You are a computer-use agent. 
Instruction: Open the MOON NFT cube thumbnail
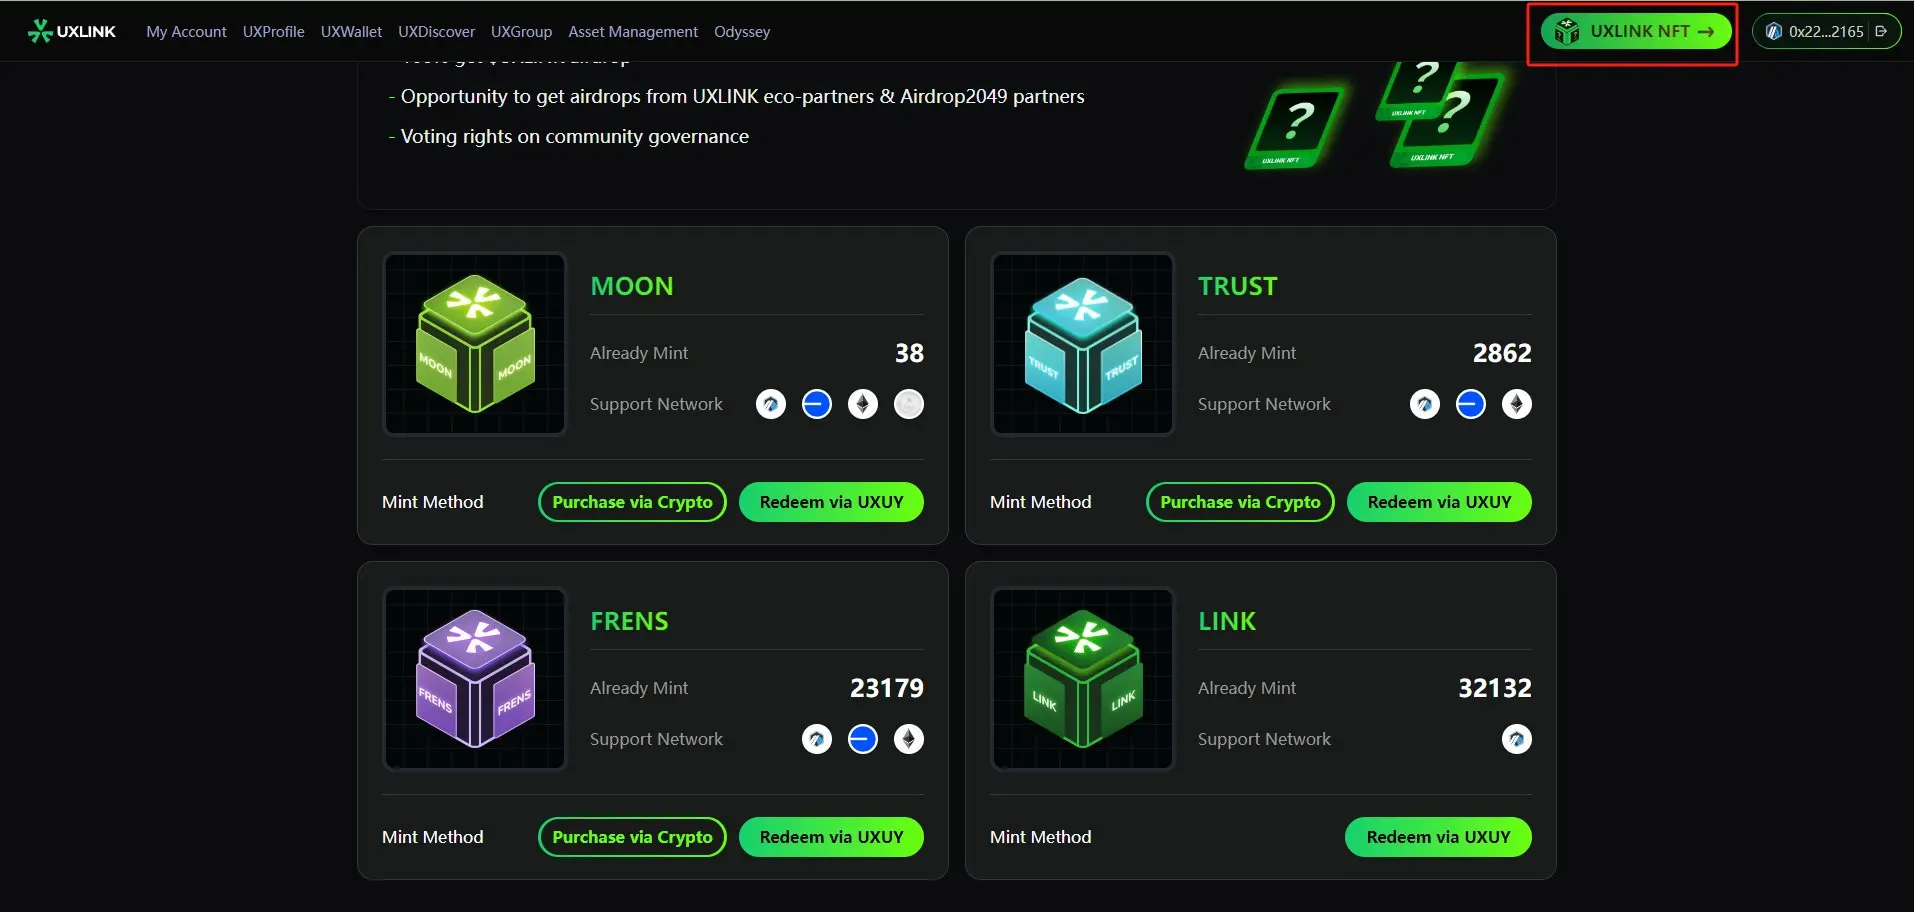(x=475, y=344)
